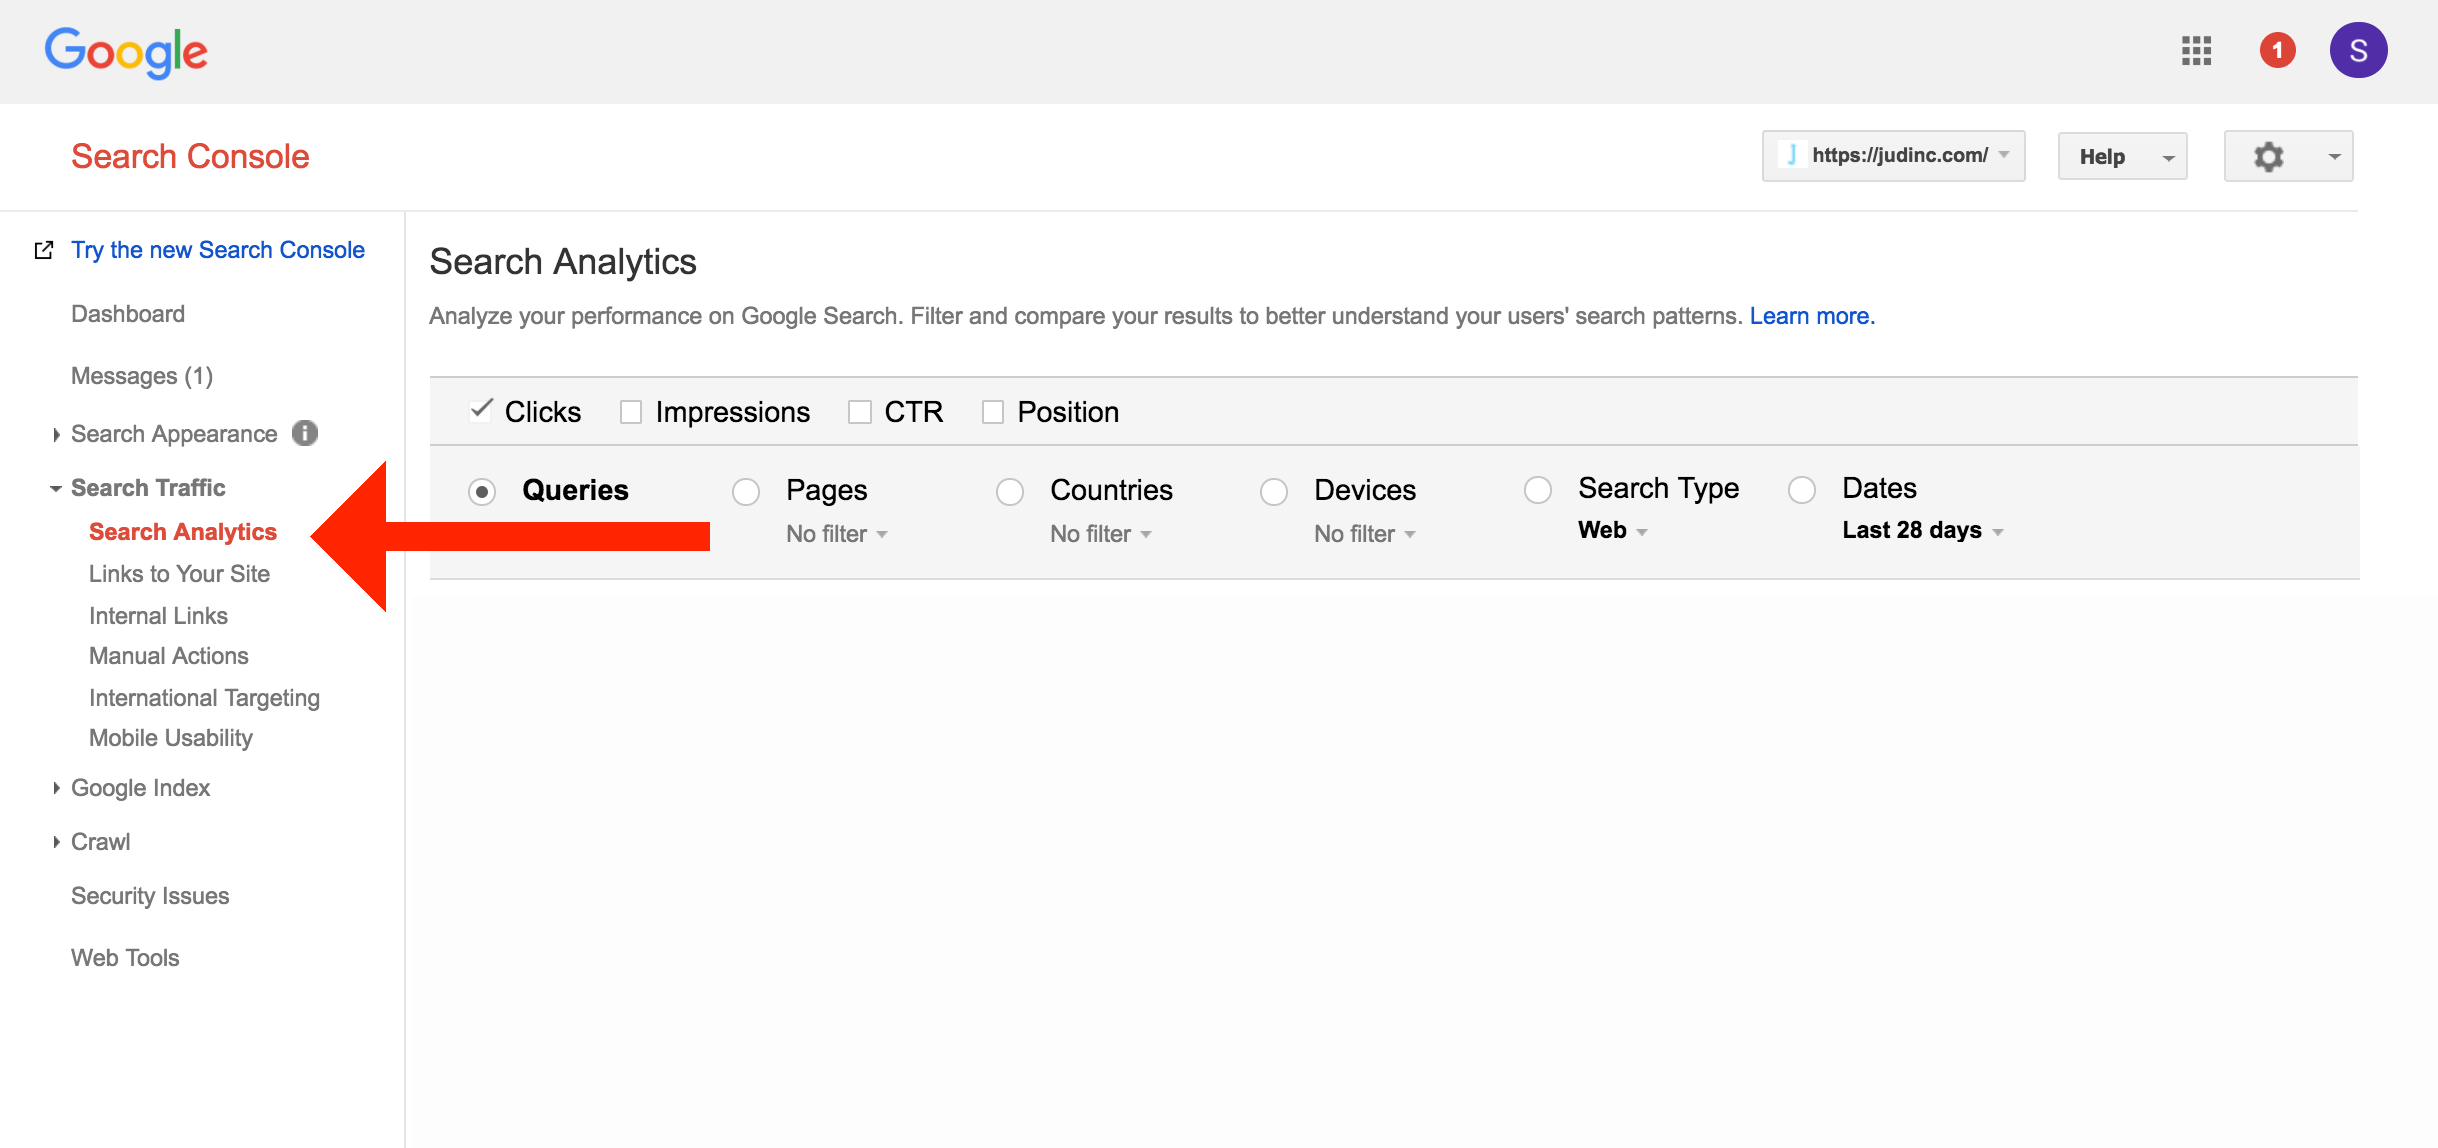This screenshot has height=1148, width=2438.
Task: Toggle the Clicks checkbox
Action: (x=481, y=410)
